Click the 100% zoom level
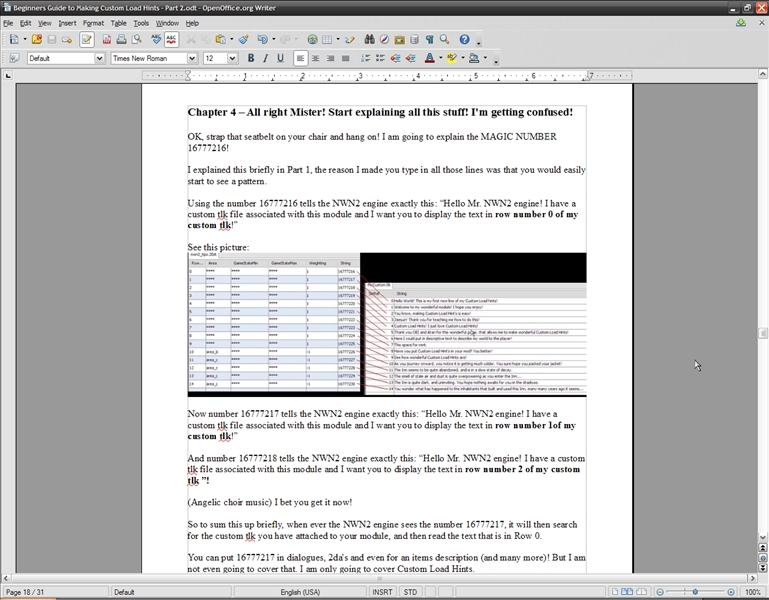The height and width of the screenshot is (600, 769). click(x=753, y=592)
